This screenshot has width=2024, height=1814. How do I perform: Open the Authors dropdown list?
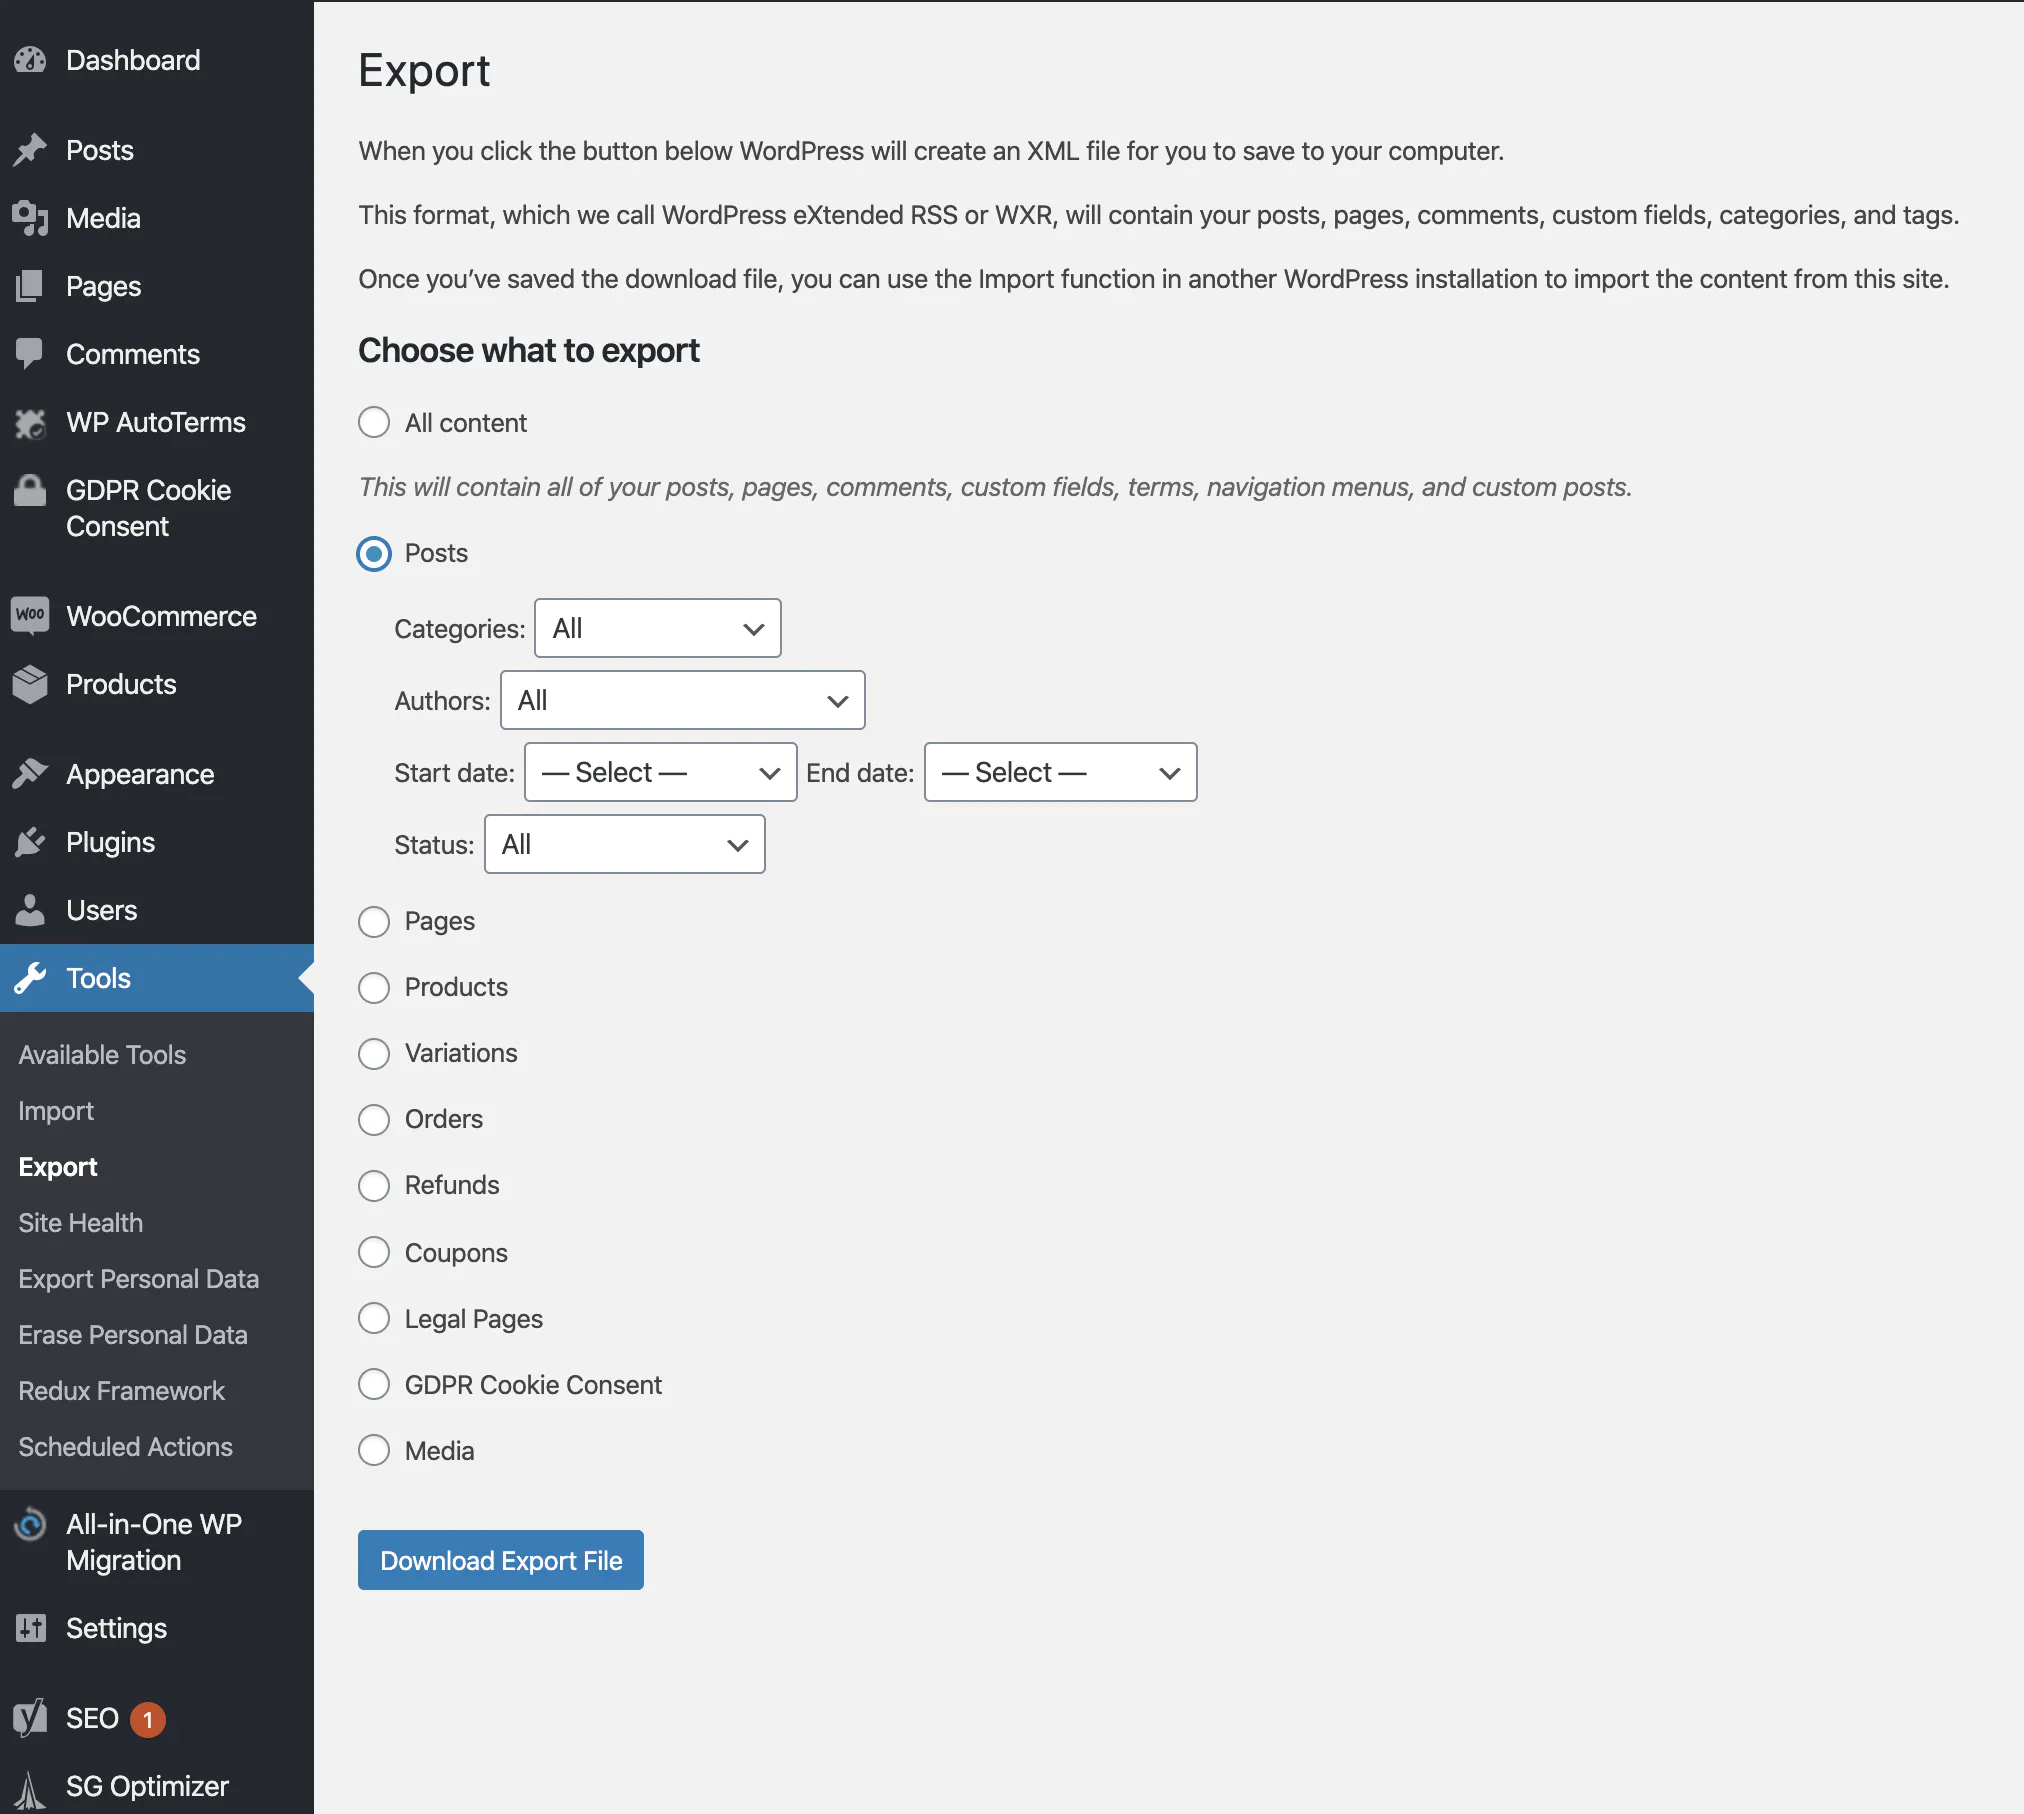(682, 700)
